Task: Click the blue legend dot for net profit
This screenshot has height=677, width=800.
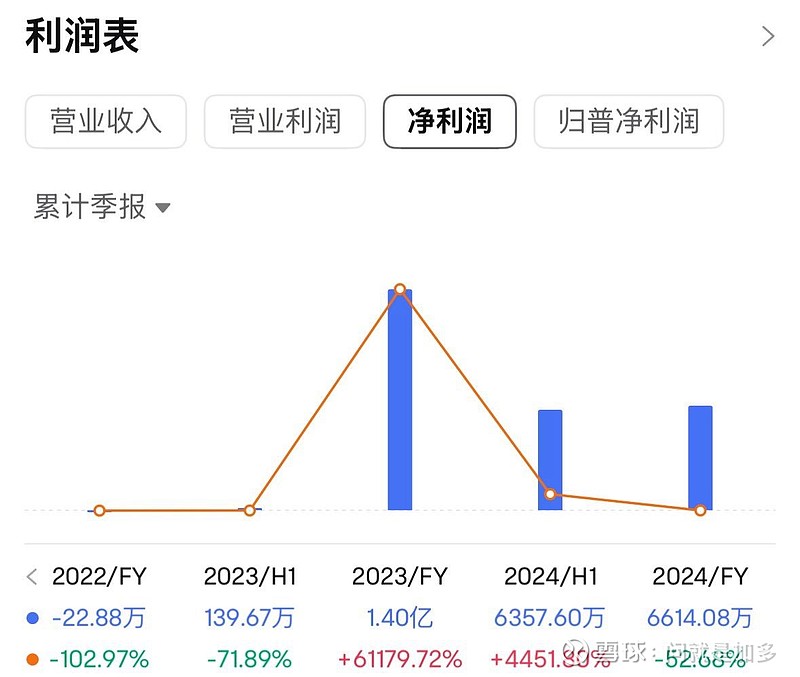Action: click(33, 618)
